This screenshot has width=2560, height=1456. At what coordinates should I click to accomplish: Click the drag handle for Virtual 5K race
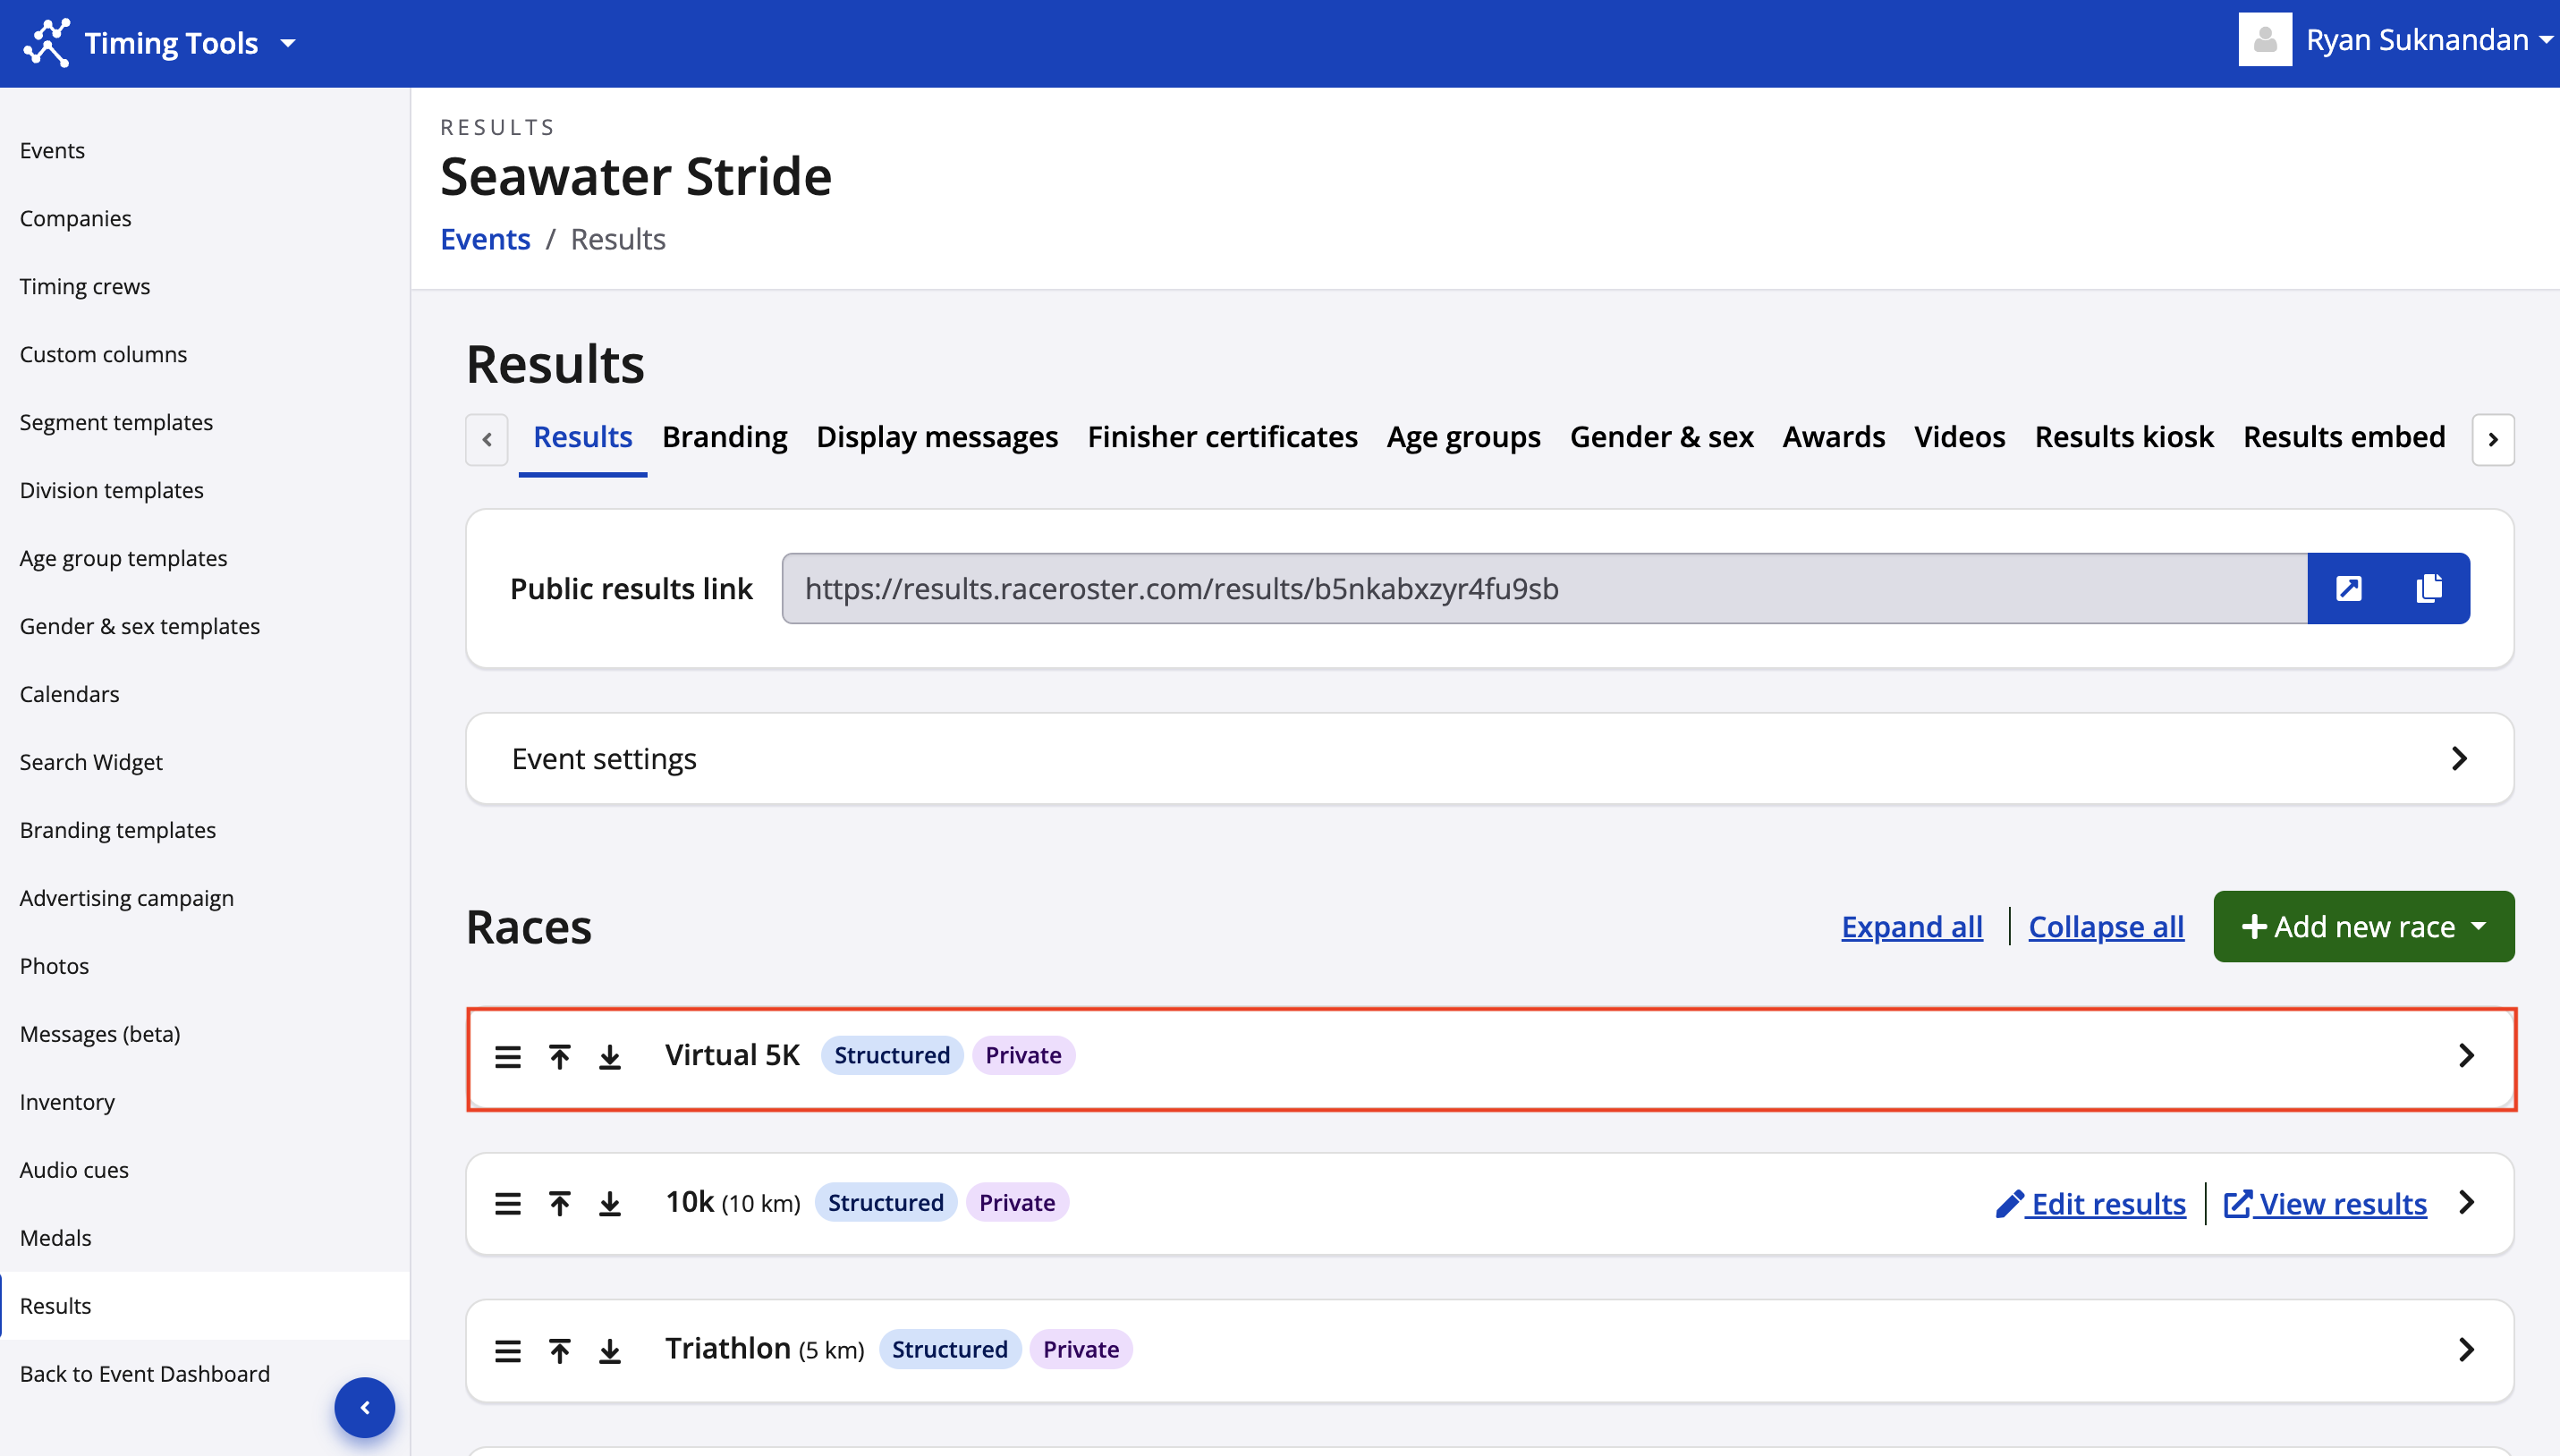coord(508,1056)
